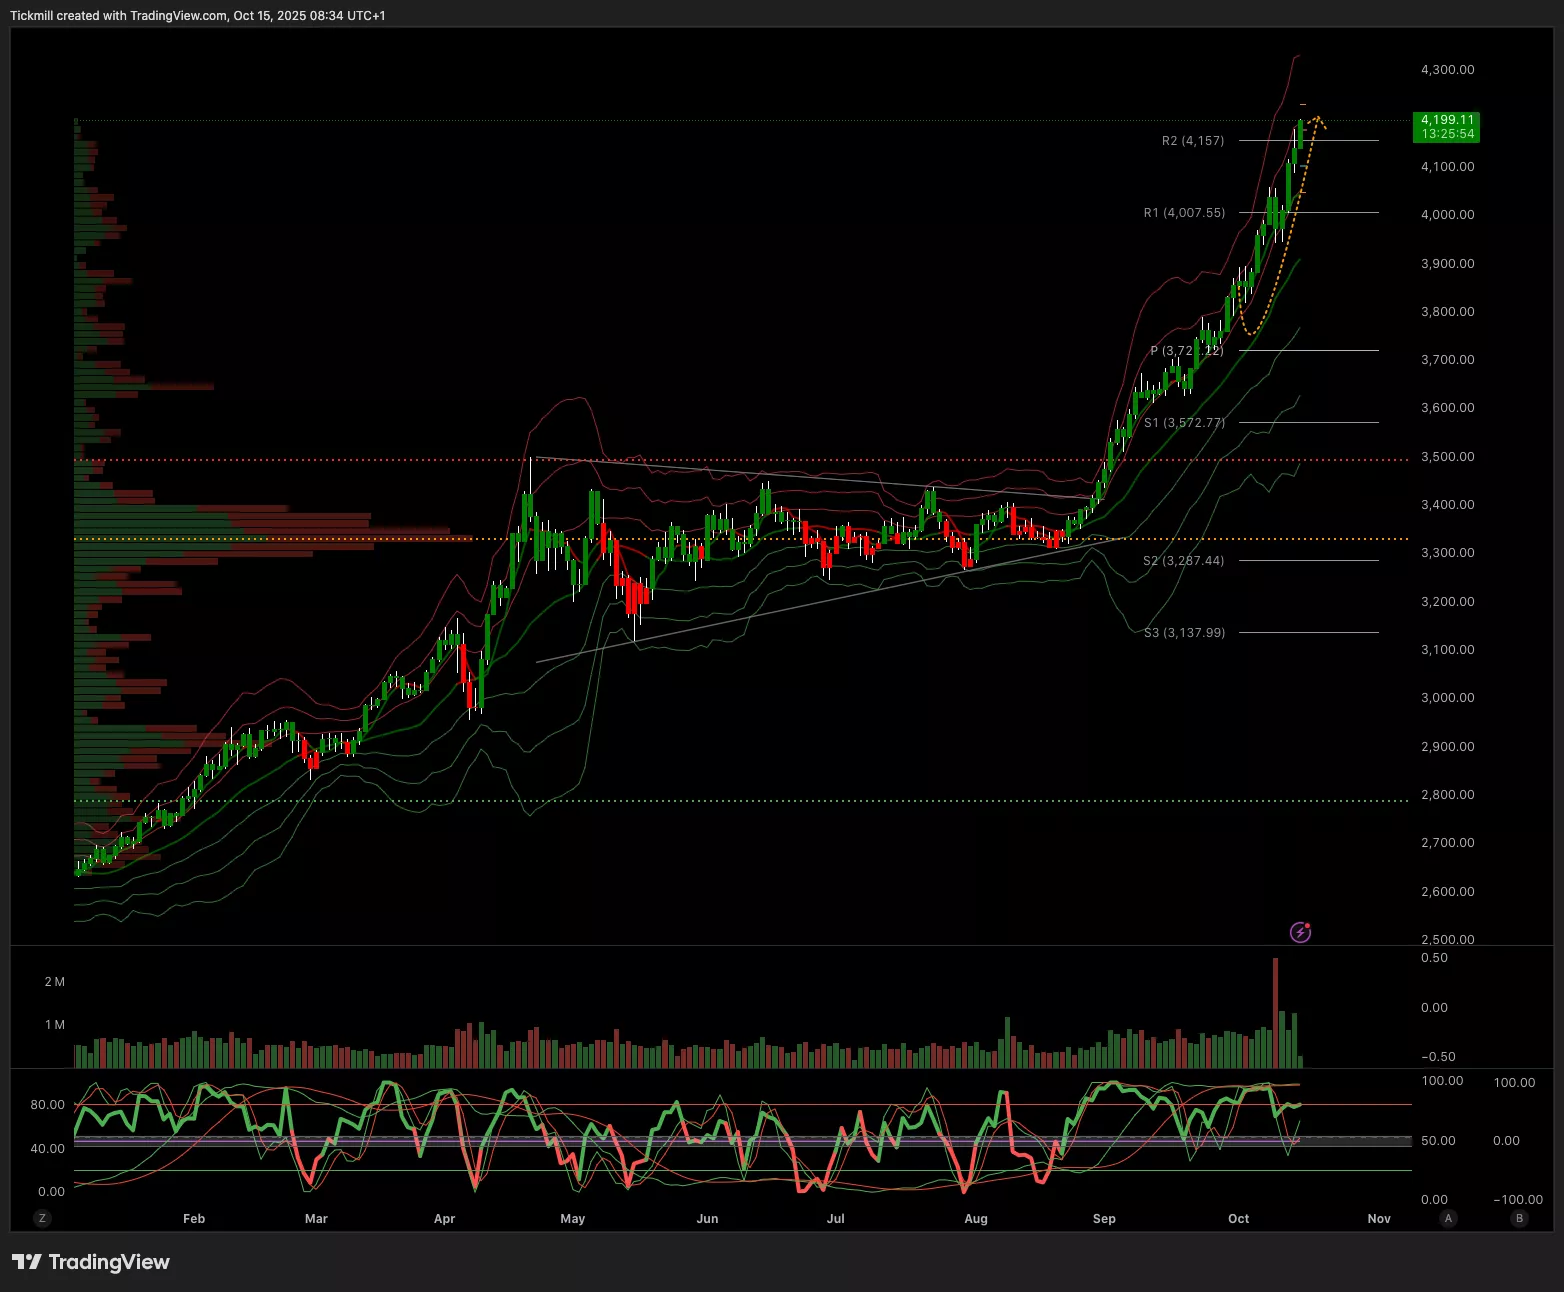
Task: Click the 4,300.00 price axis label
Action: pos(1447,70)
